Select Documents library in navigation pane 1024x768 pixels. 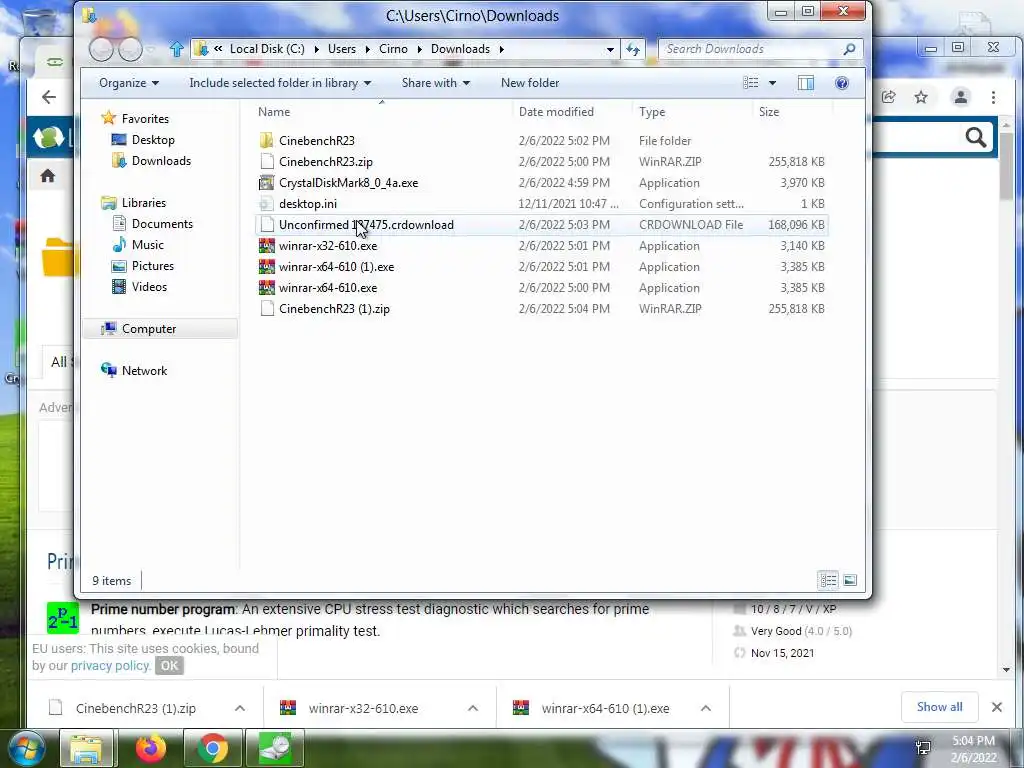click(162, 224)
